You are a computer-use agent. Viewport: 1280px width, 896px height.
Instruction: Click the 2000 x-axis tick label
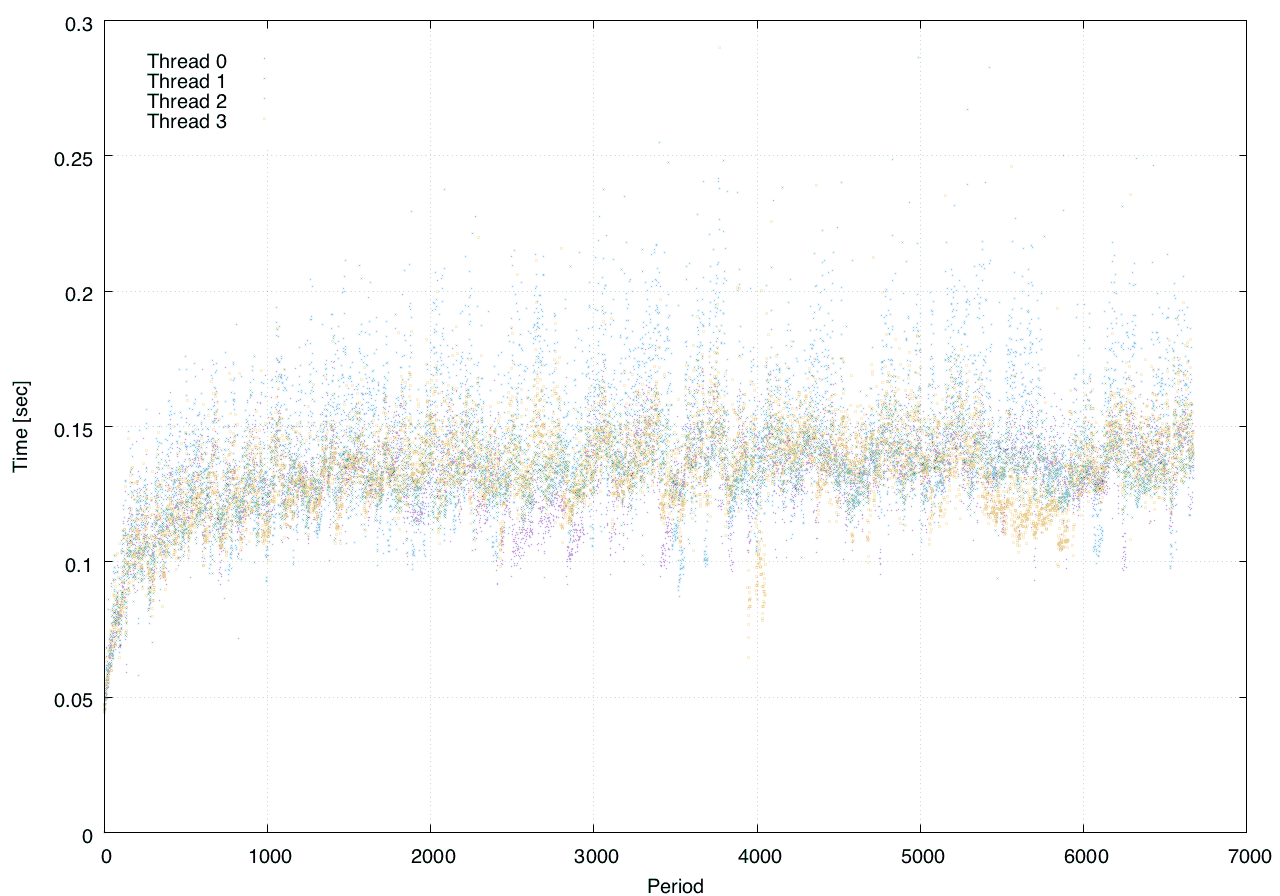click(x=430, y=857)
